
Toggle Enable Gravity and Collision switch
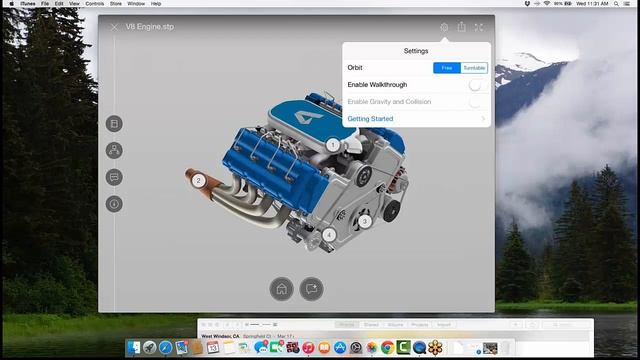477,102
